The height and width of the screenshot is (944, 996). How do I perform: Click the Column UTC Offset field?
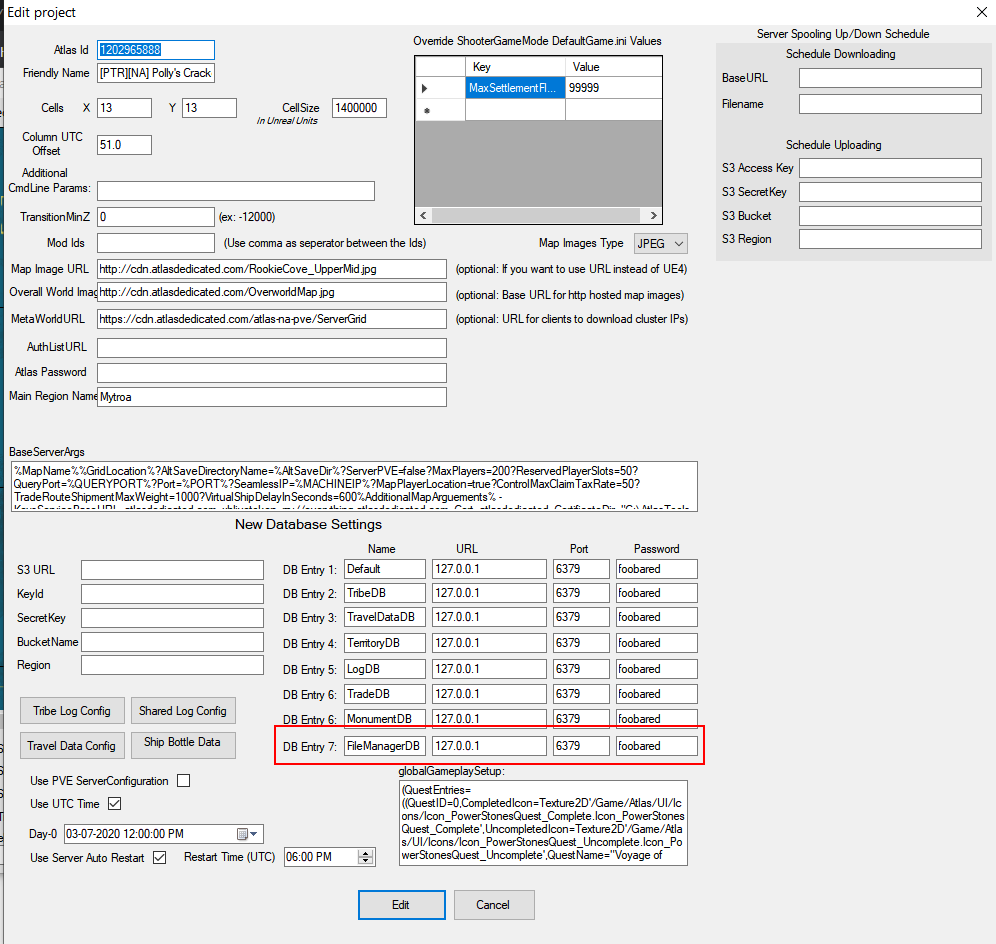pos(124,145)
